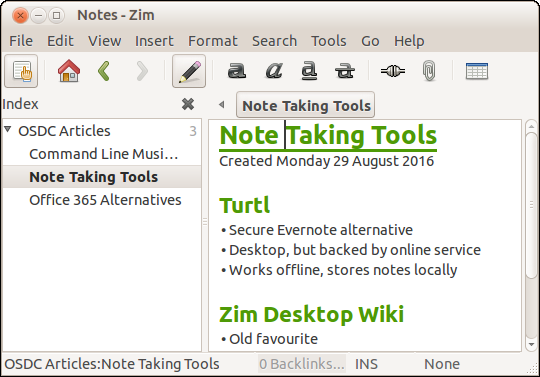Show the 0 Backlinks list
The height and width of the screenshot is (377, 540).
click(302, 364)
